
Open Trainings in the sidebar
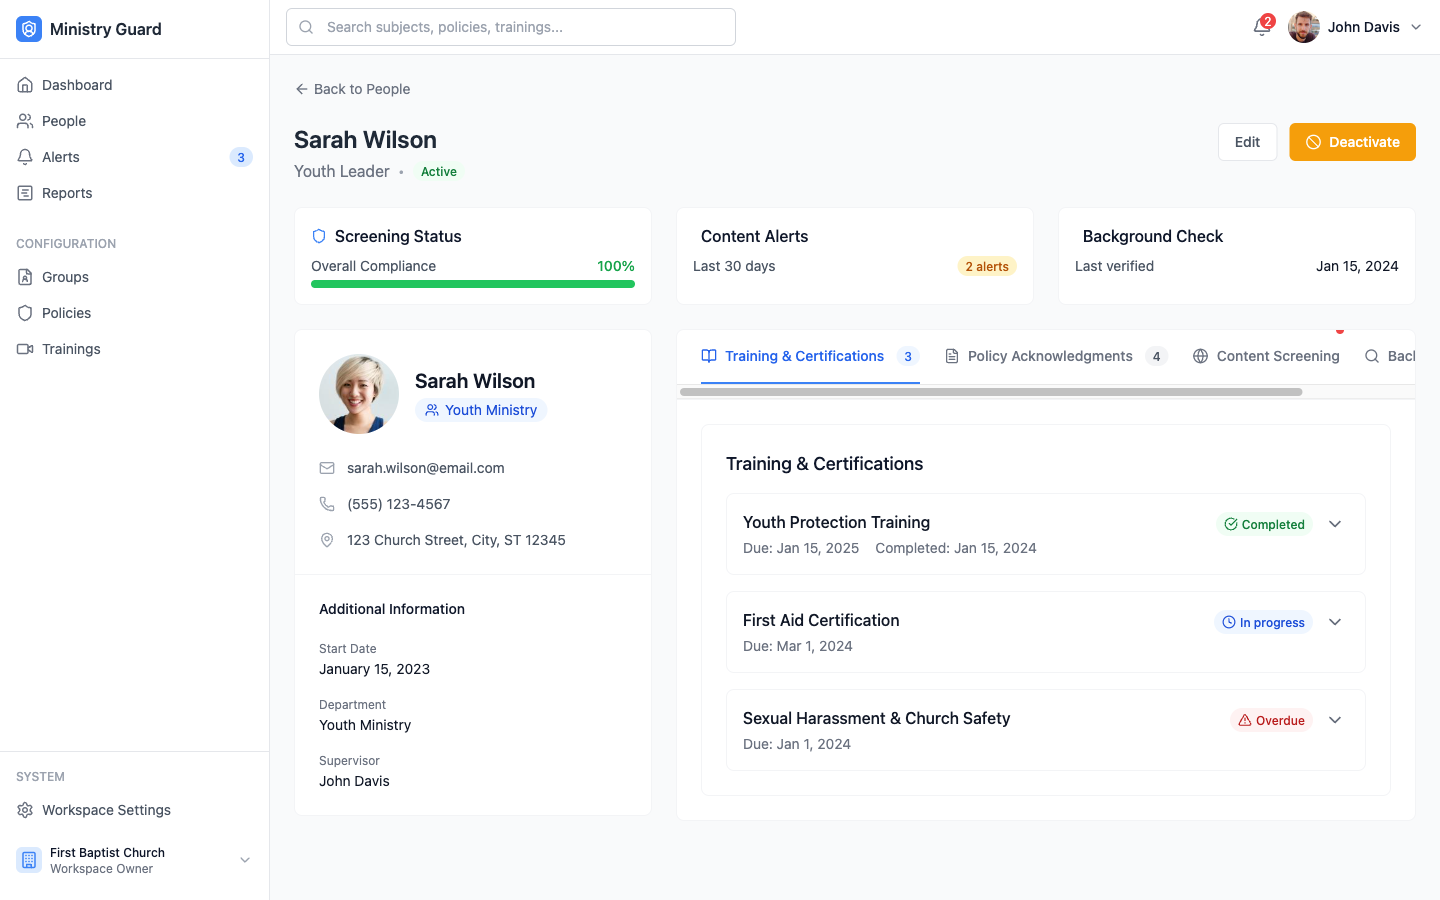coord(71,349)
